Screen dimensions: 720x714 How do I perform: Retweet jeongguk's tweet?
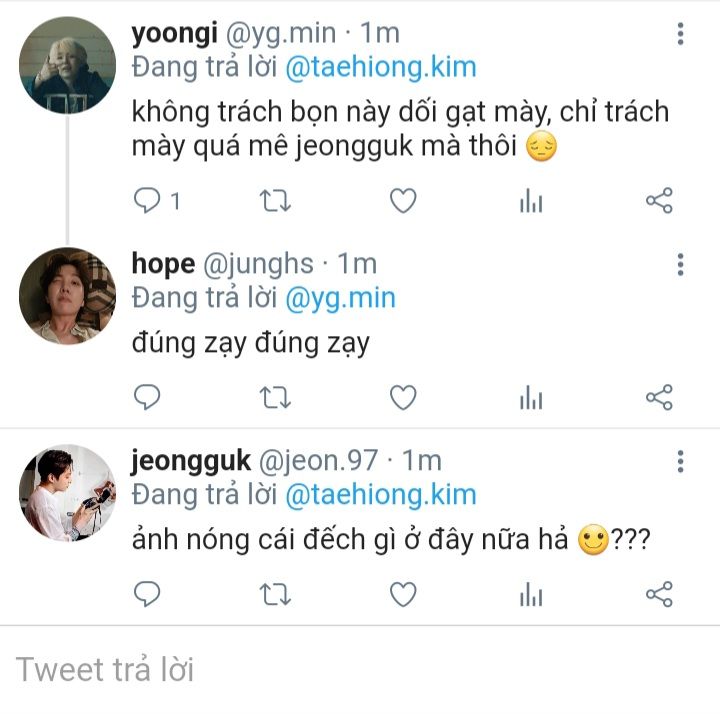pyautogui.click(x=274, y=595)
